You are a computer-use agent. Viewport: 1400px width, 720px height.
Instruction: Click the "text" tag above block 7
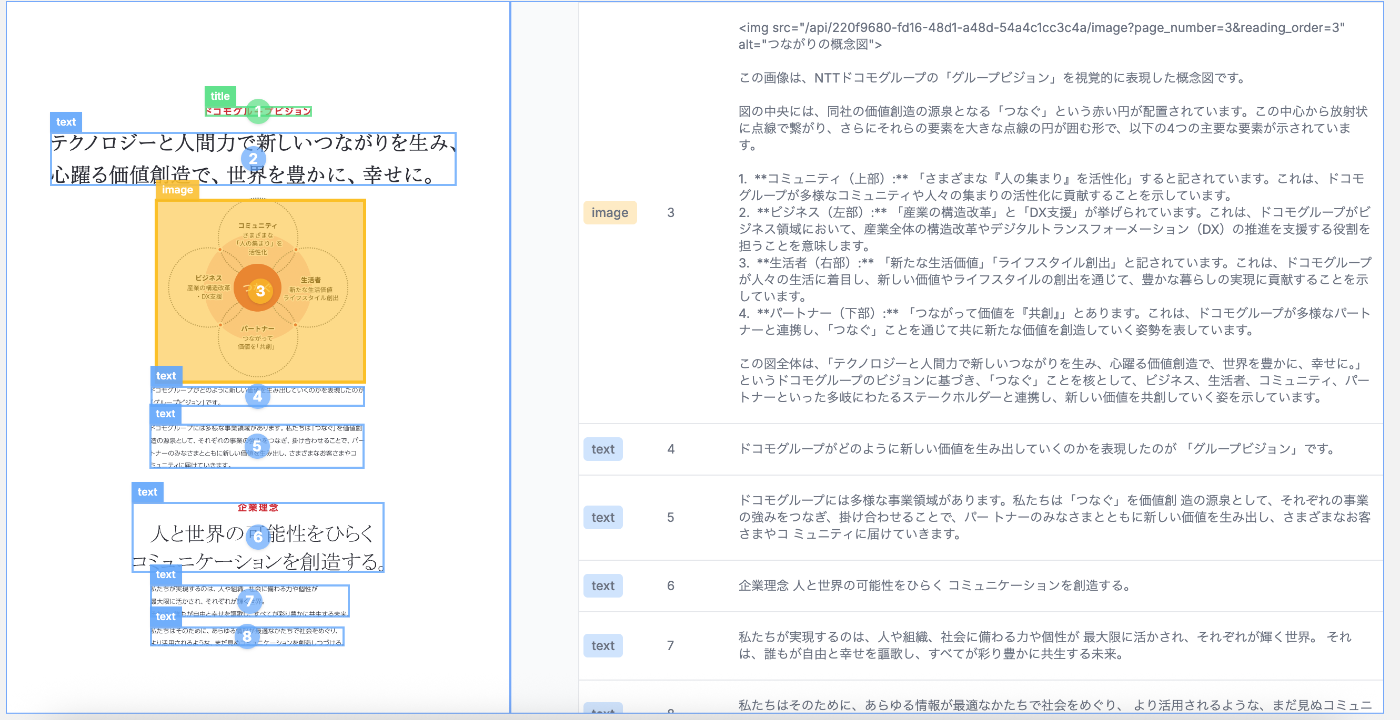166,575
